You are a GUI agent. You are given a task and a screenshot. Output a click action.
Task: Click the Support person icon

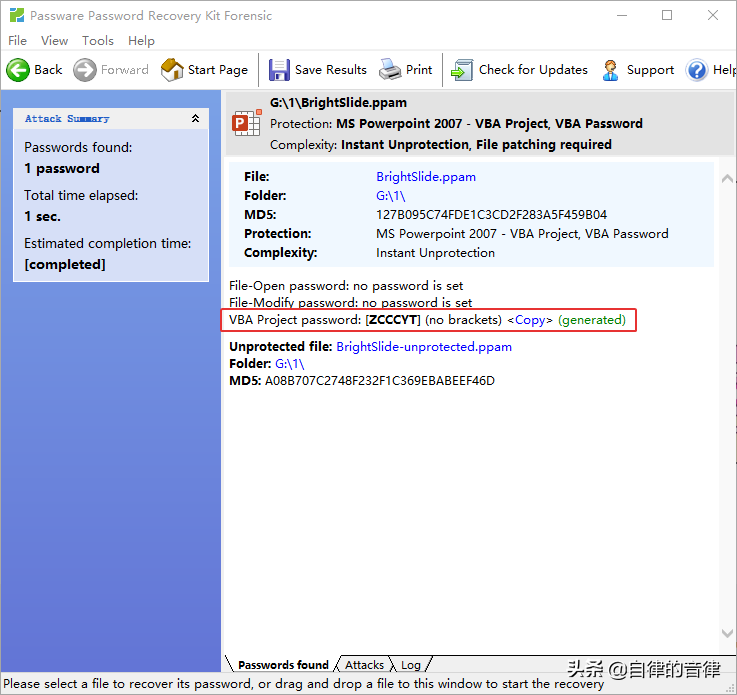(x=610, y=70)
